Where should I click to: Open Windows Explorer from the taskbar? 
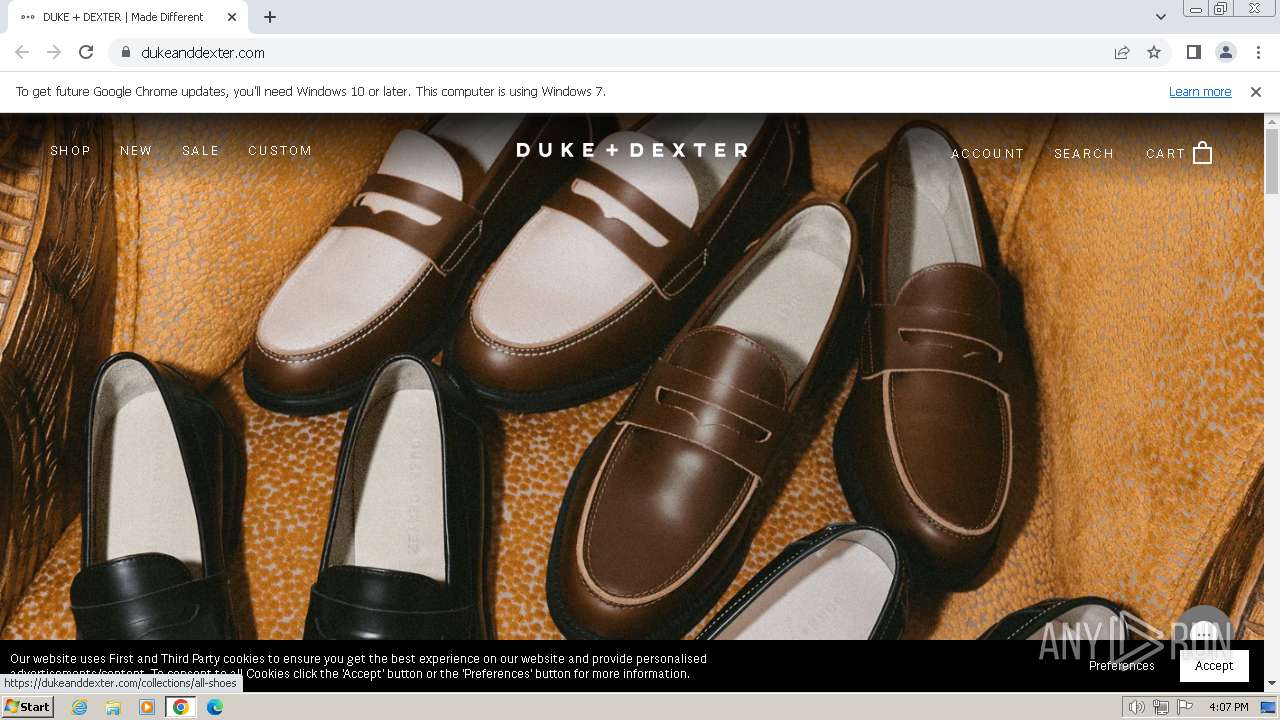pos(113,707)
